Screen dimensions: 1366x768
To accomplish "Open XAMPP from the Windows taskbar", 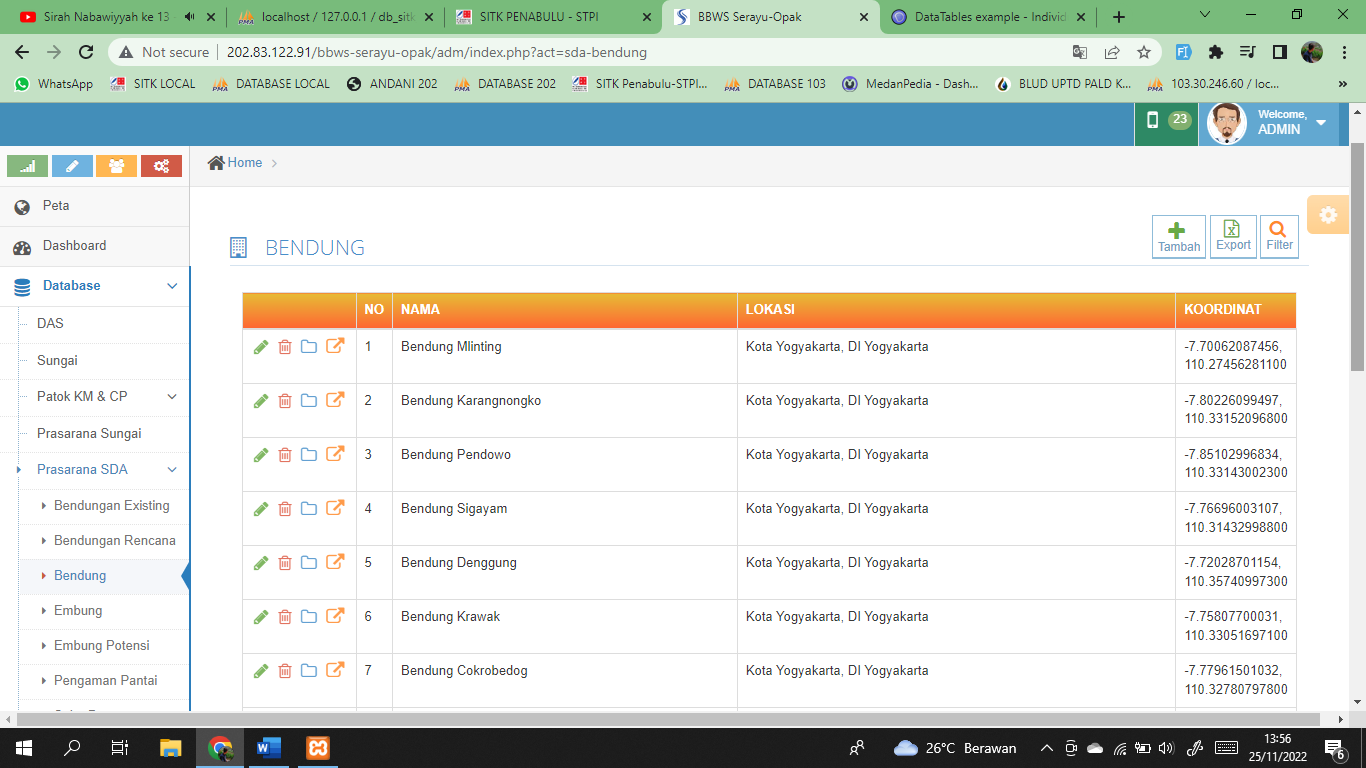I will tap(318, 748).
